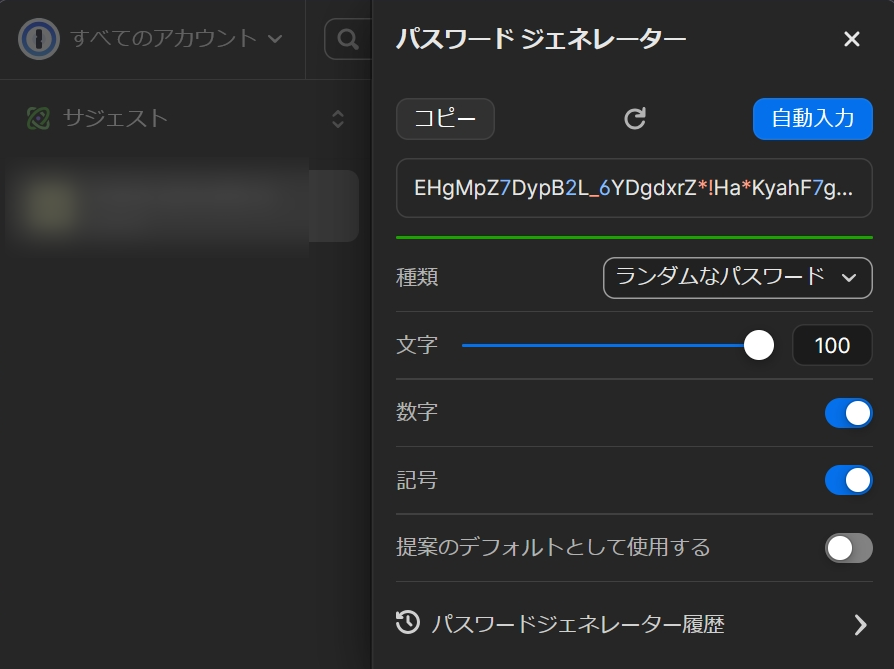Click the blurred suggested item row

point(182,206)
